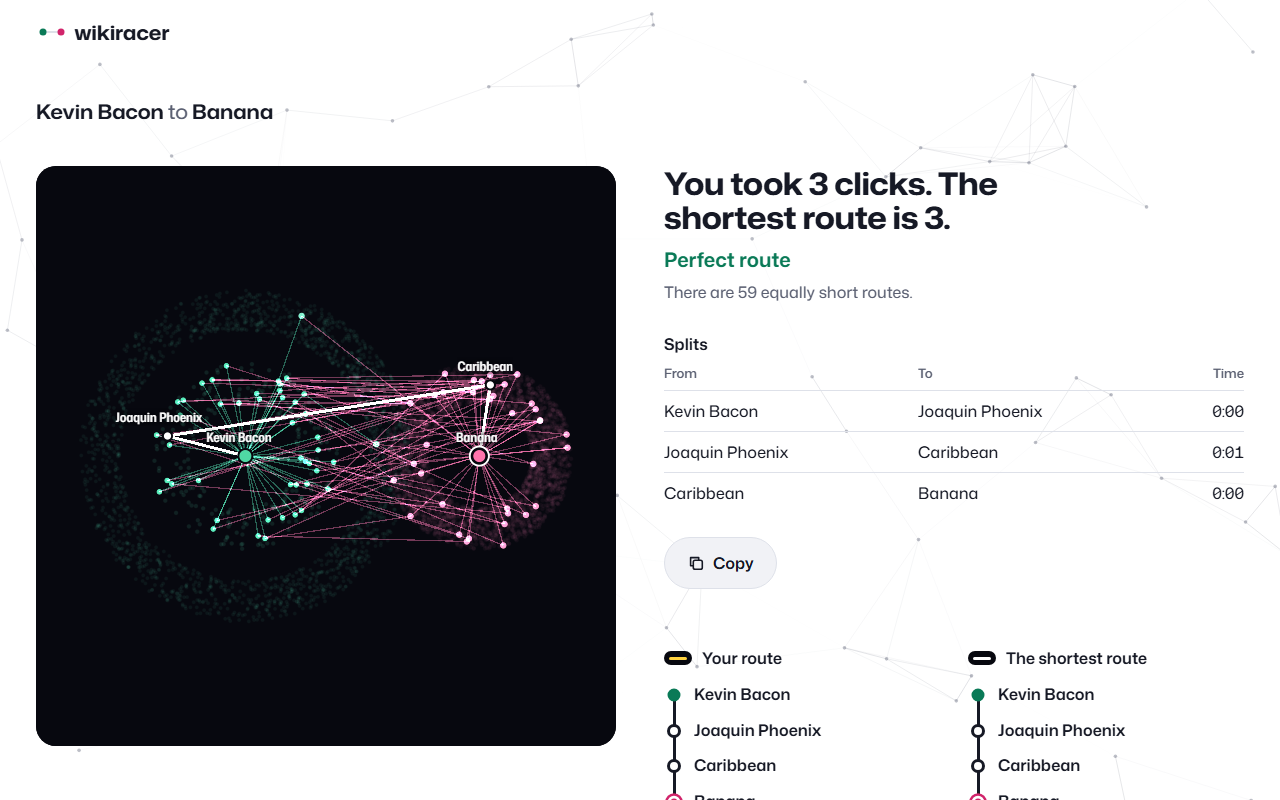Select the Kevin Bacon to Joaquin Phoenix split row

pos(954,411)
